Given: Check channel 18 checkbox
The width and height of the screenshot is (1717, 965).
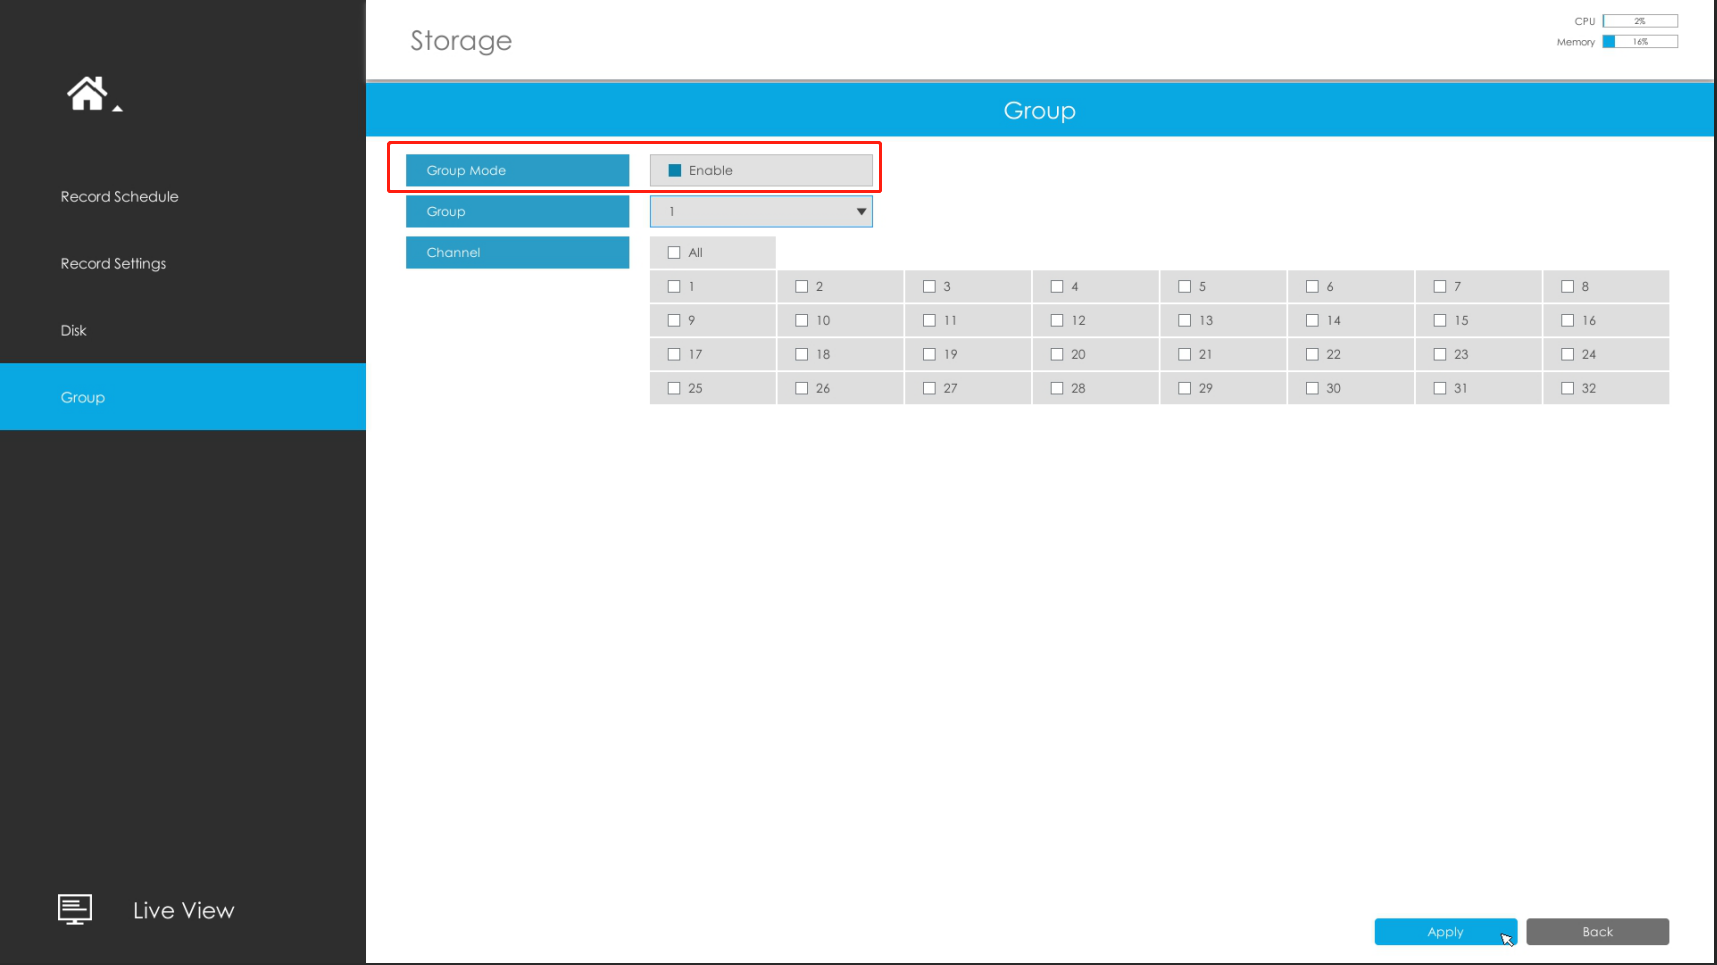Looking at the screenshot, I should (801, 355).
